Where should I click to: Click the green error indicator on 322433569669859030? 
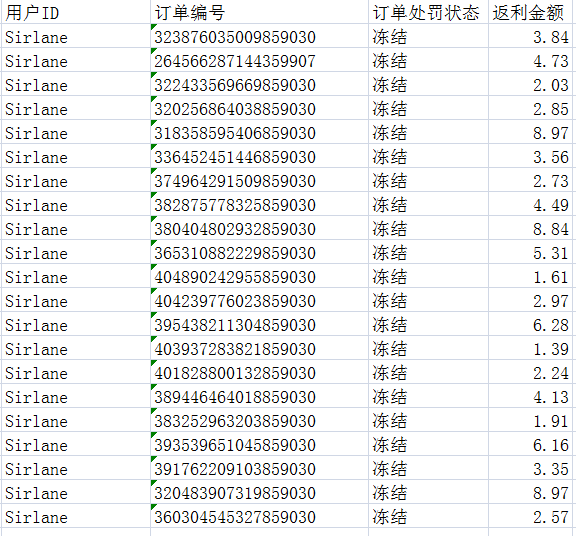pyautogui.click(x=154, y=75)
